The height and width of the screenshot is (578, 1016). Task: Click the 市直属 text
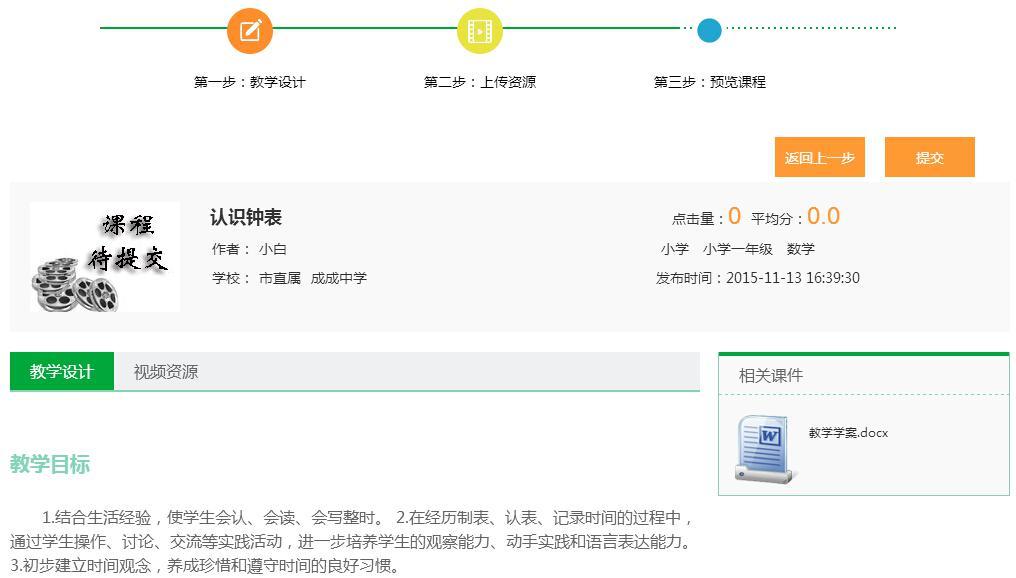[x=280, y=278]
